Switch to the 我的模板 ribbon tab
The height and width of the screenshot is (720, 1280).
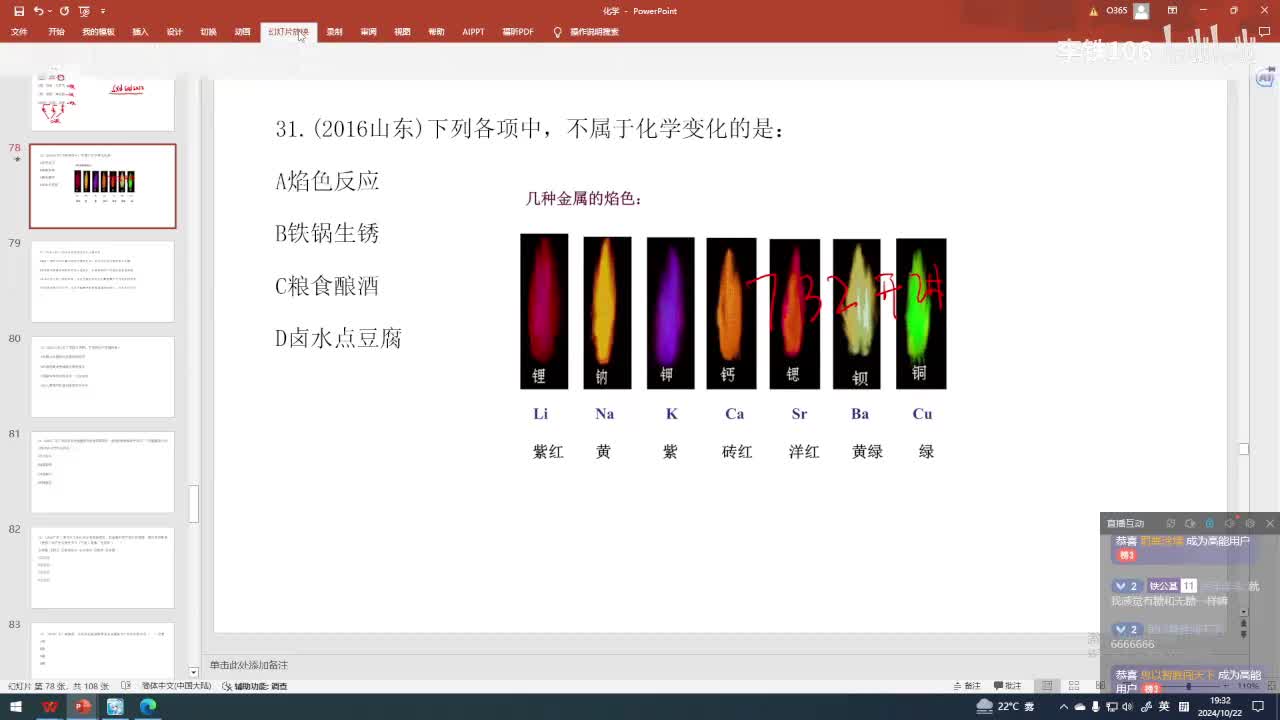[98, 32]
